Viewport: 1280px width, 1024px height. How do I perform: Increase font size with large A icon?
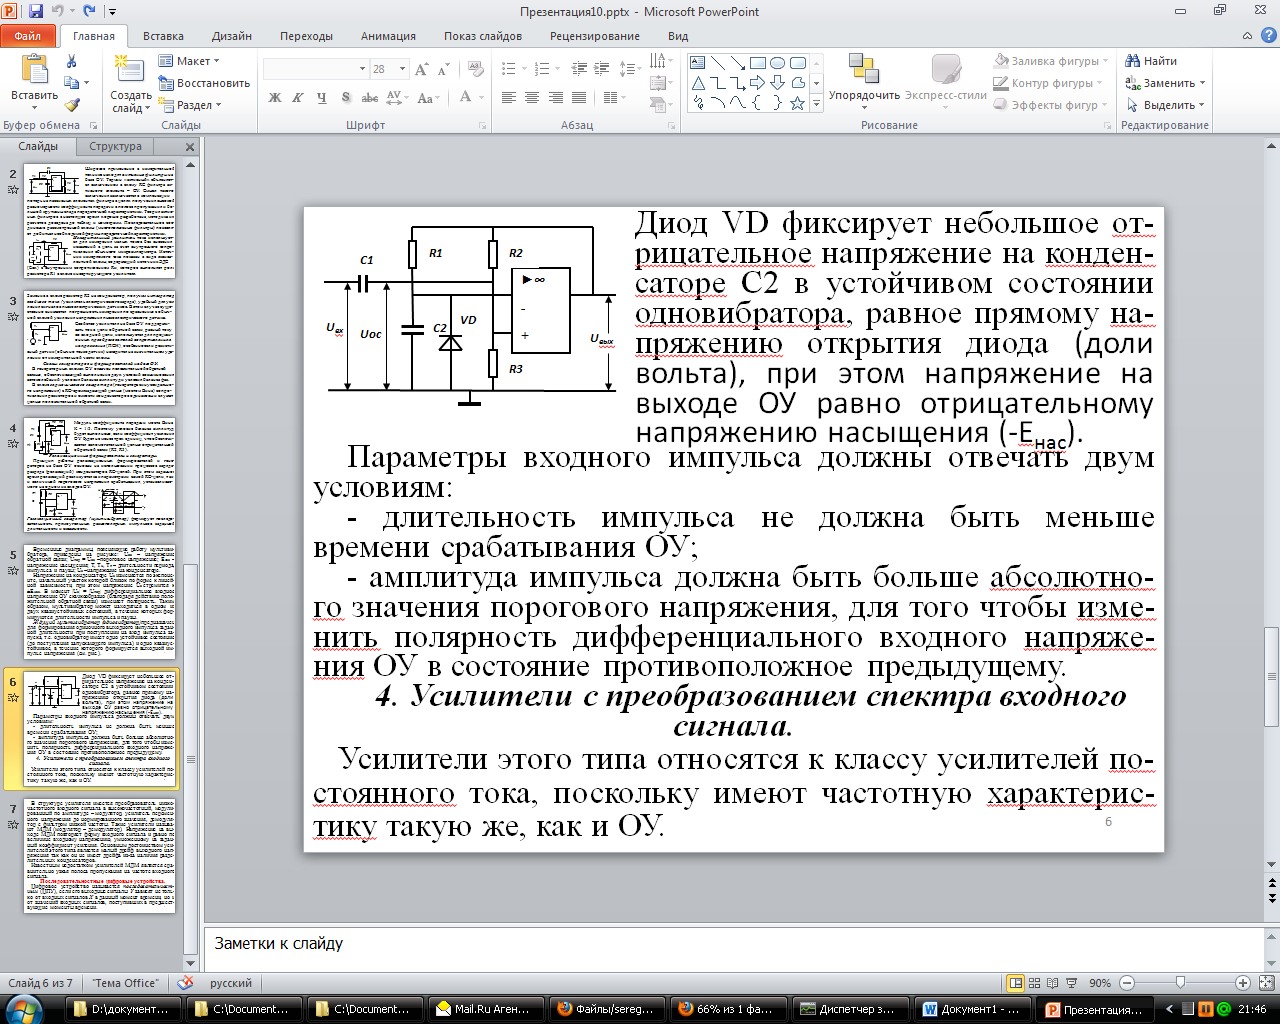click(421, 69)
